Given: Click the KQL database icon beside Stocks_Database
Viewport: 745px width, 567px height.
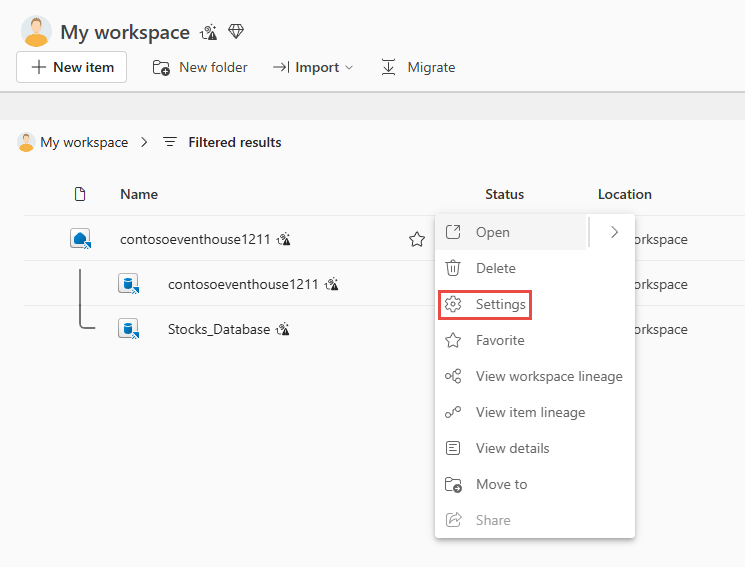Looking at the screenshot, I should coord(128,329).
